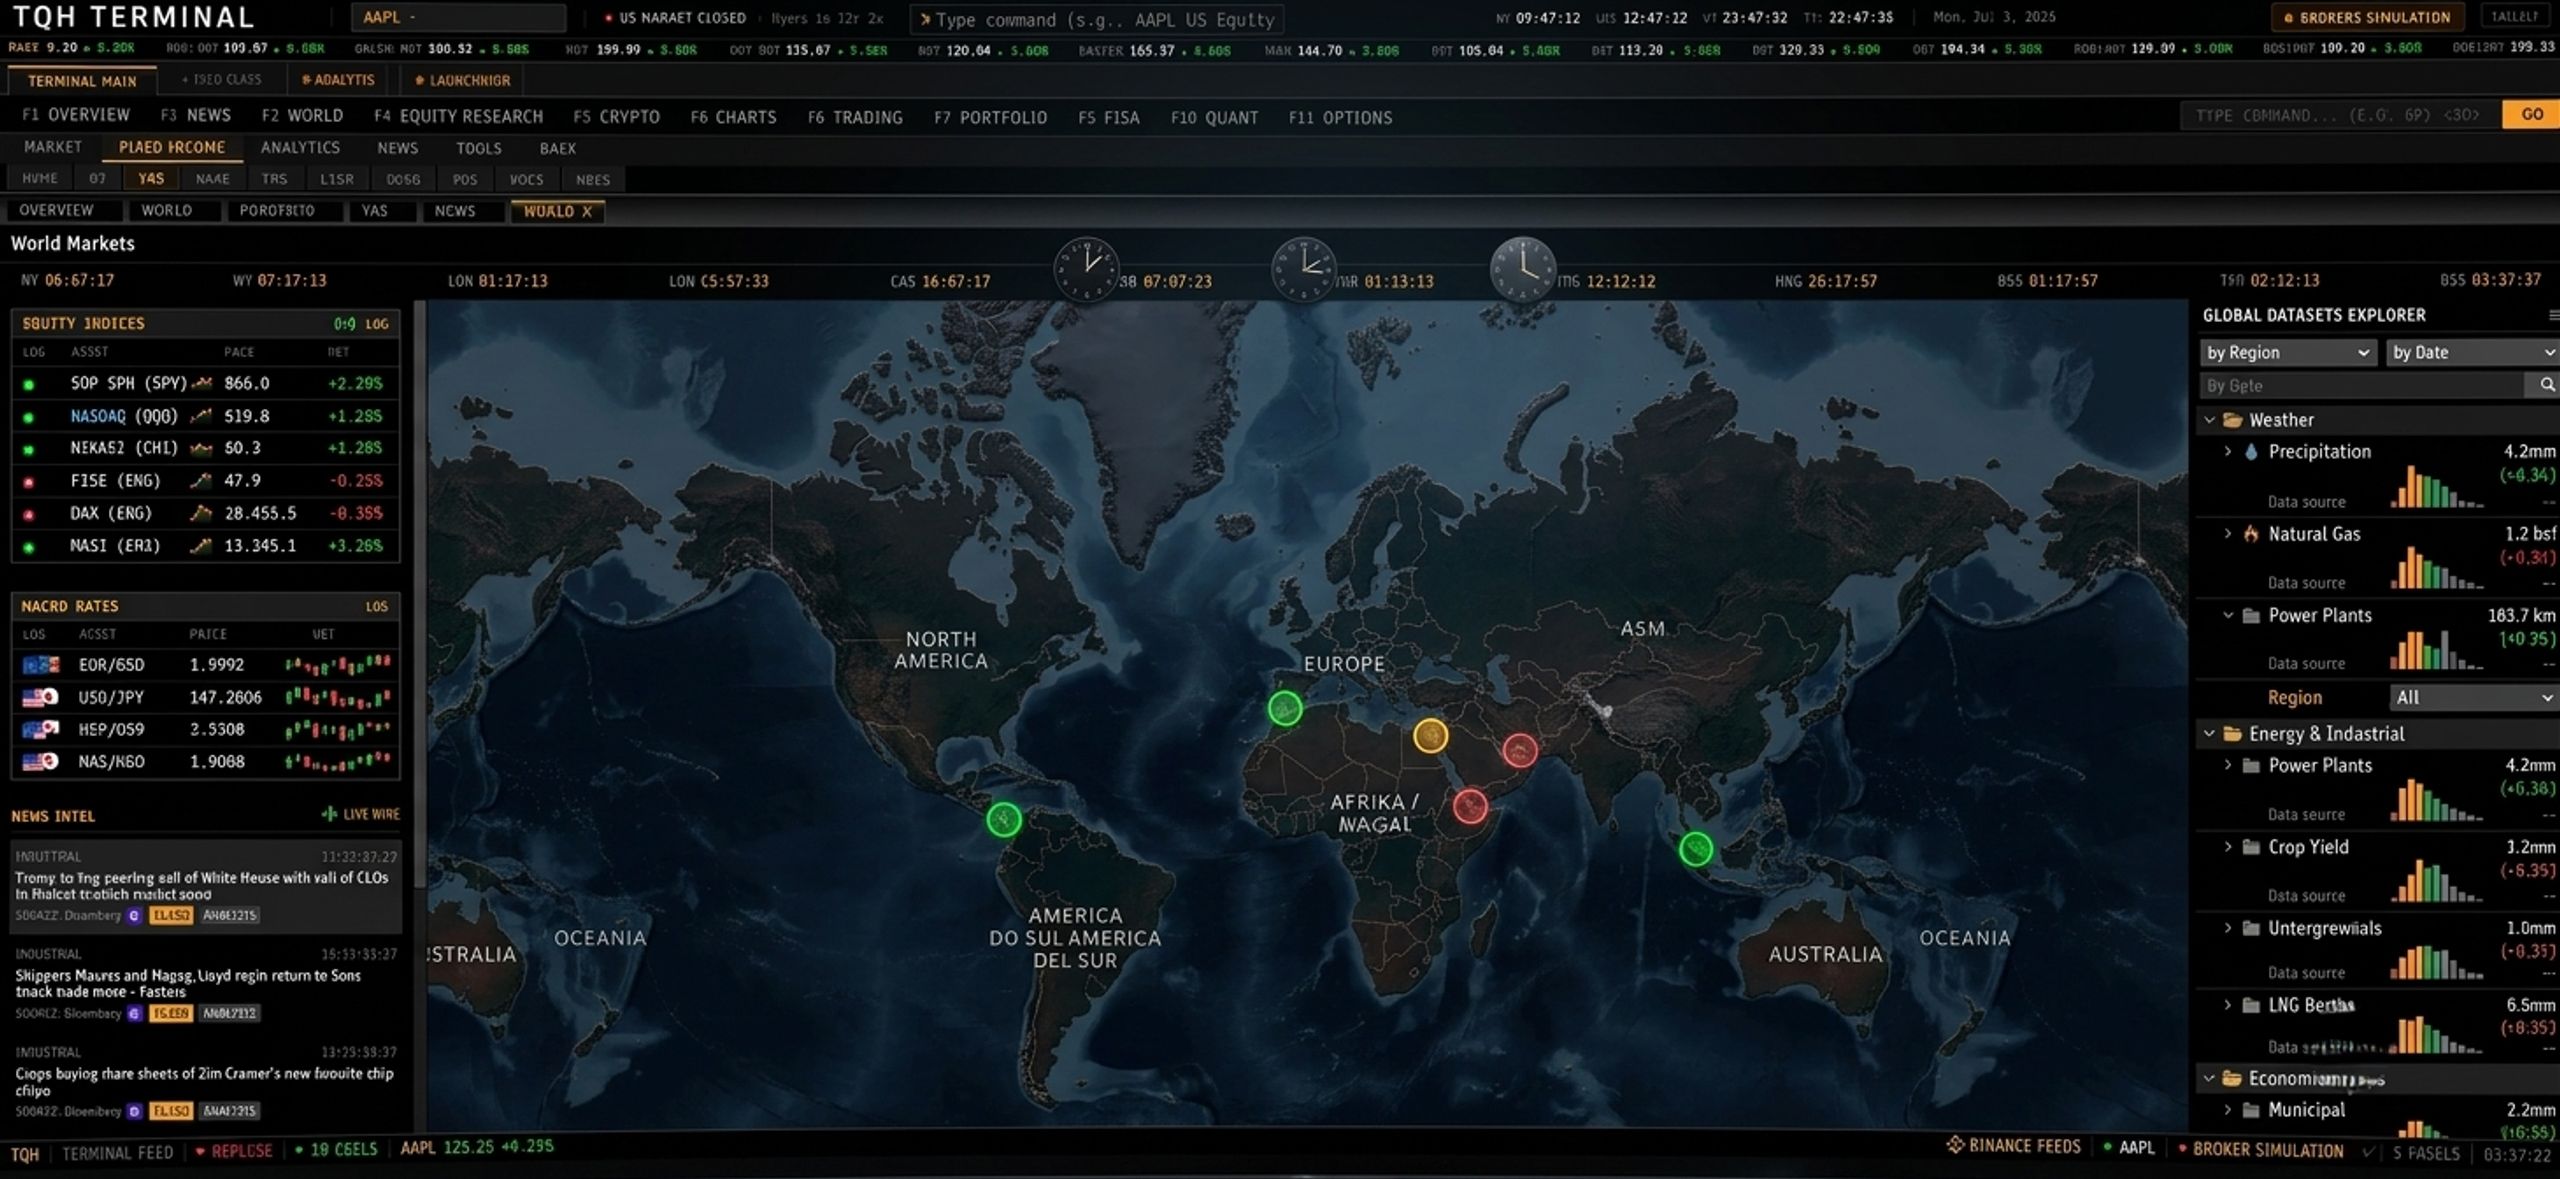Click the green marker near Panama
The width and height of the screenshot is (2560, 1179).
tap(1004, 820)
